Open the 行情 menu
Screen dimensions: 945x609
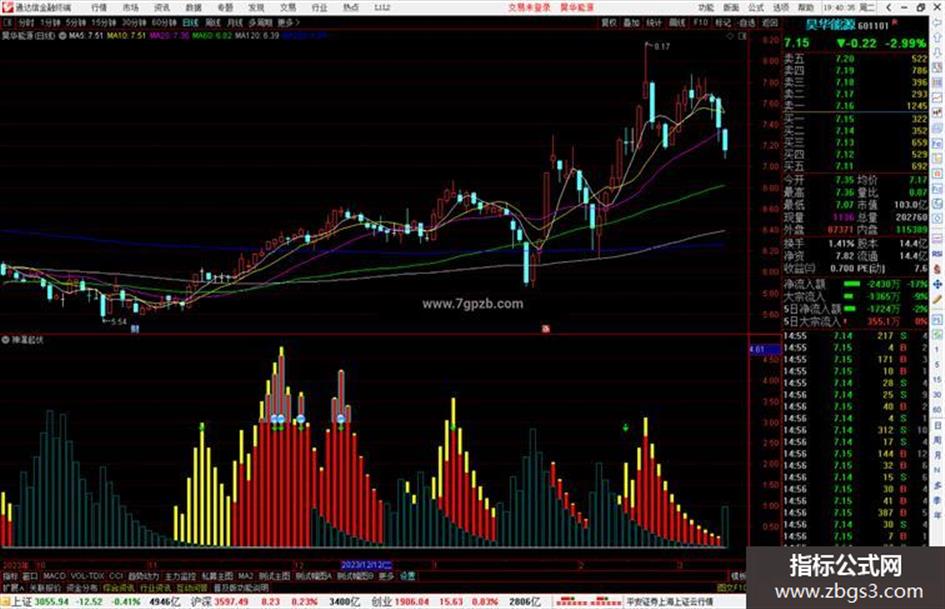[99, 7]
